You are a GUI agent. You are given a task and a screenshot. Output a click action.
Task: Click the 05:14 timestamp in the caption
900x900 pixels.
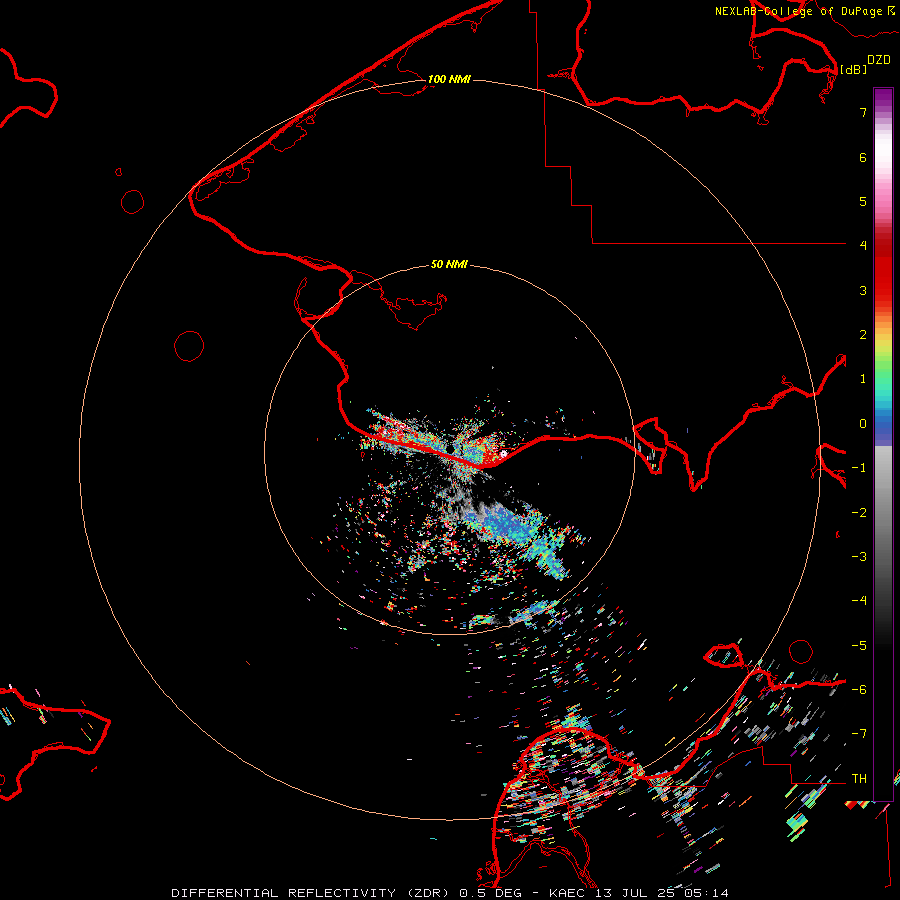(706, 893)
